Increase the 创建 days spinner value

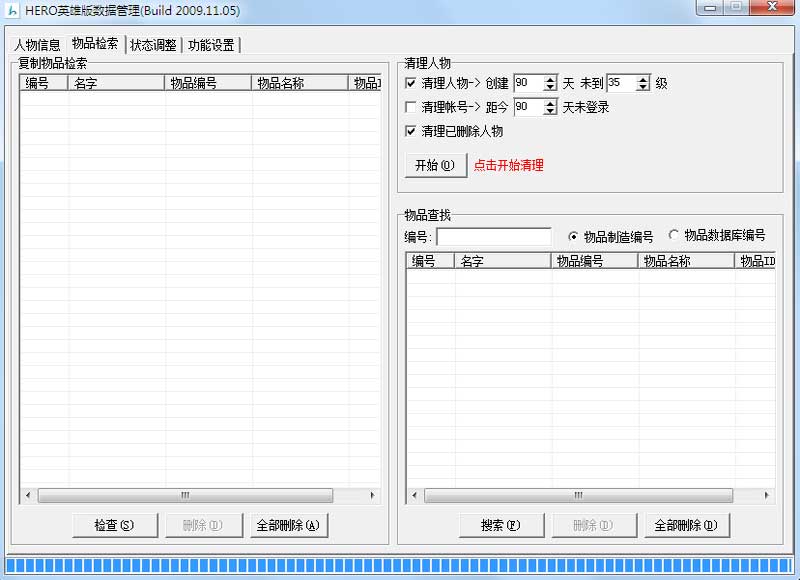click(550, 79)
